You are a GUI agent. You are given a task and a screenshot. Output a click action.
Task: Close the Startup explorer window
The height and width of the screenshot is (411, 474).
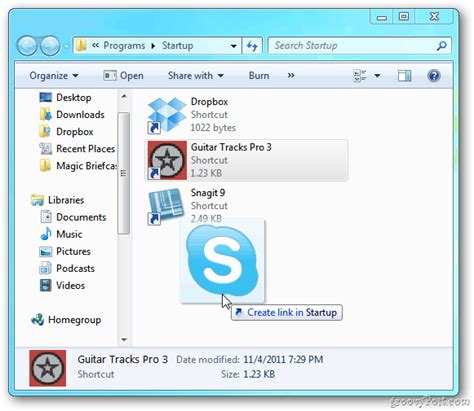tap(434, 17)
